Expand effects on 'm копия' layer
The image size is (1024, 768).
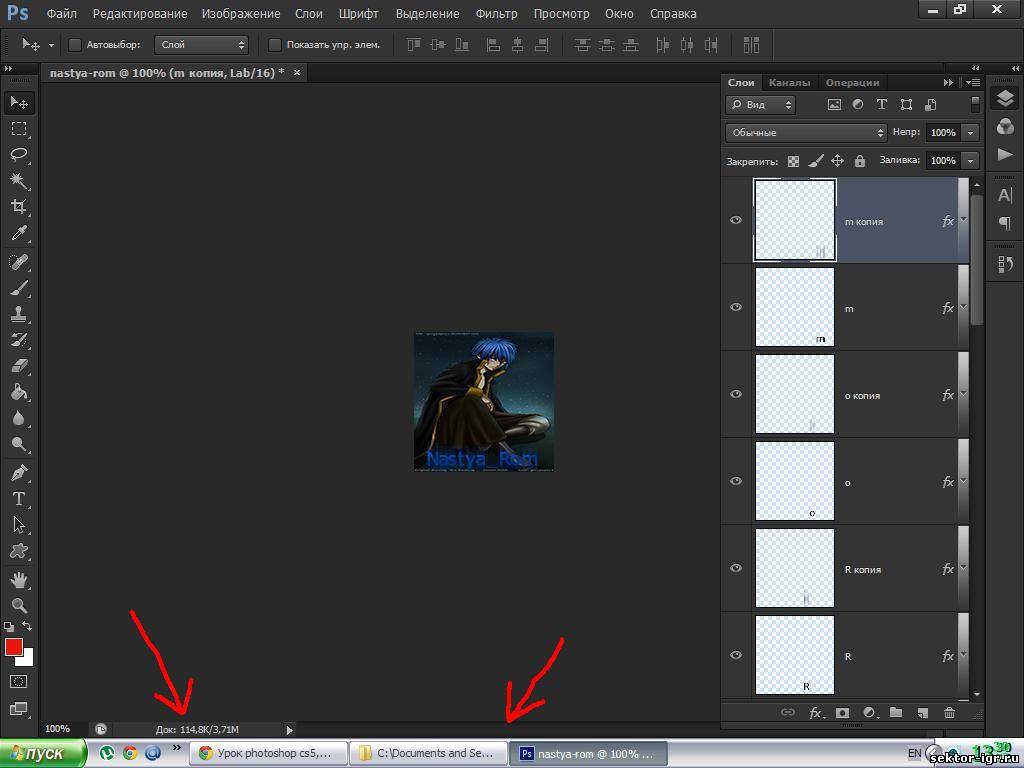pos(963,221)
